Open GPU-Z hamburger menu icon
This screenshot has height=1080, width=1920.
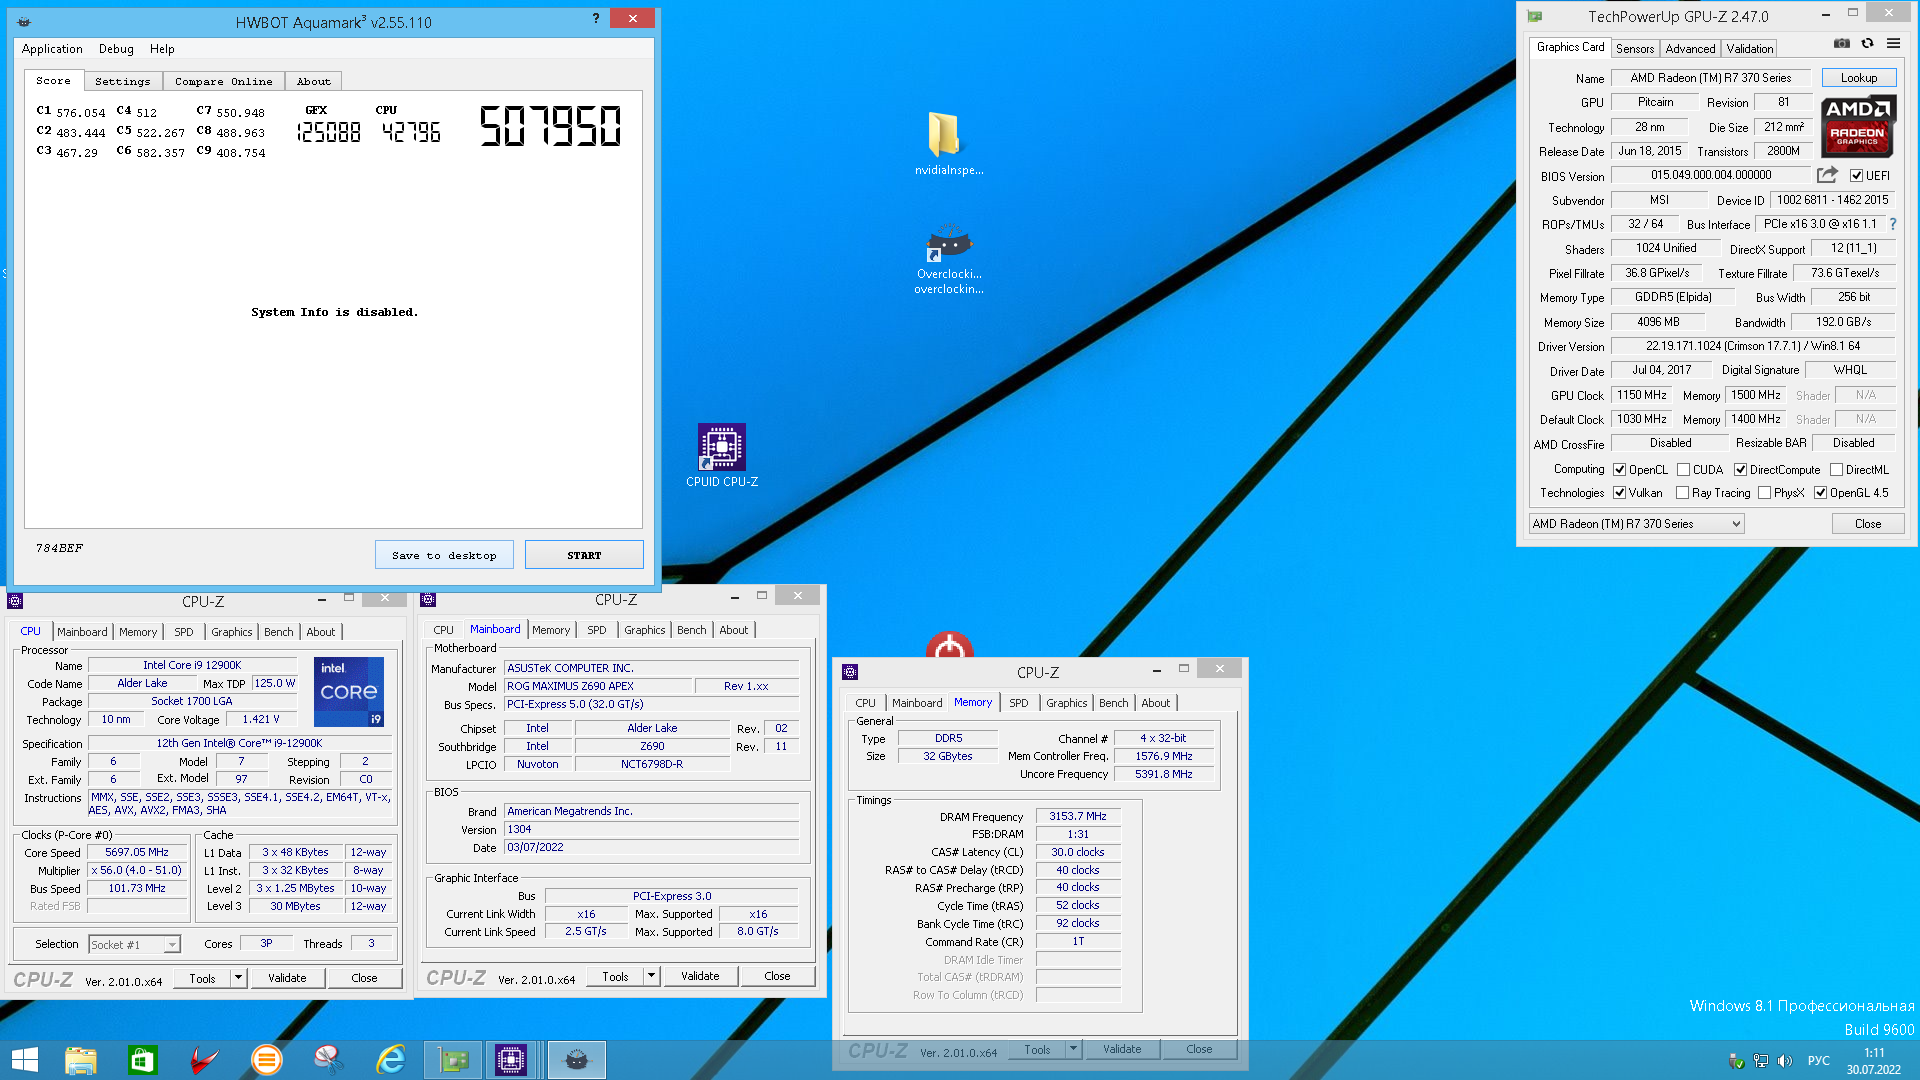click(x=1893, y=44)
